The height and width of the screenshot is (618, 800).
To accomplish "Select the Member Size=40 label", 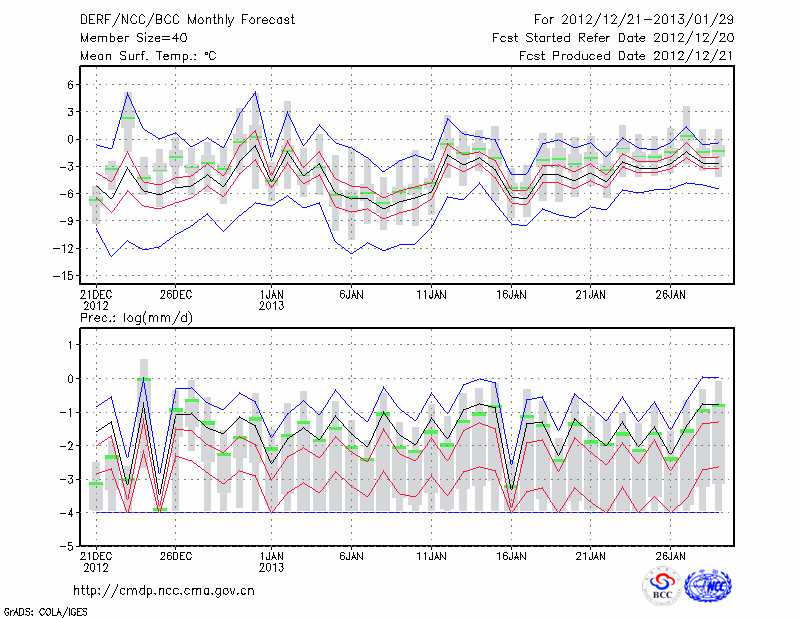I will pyautogui.click(x=126, y=38).
